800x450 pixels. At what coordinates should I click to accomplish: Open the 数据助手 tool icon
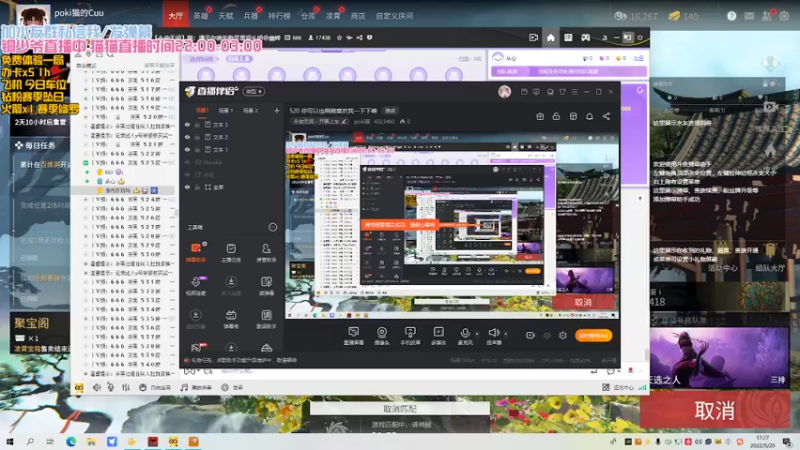point(266,319)
